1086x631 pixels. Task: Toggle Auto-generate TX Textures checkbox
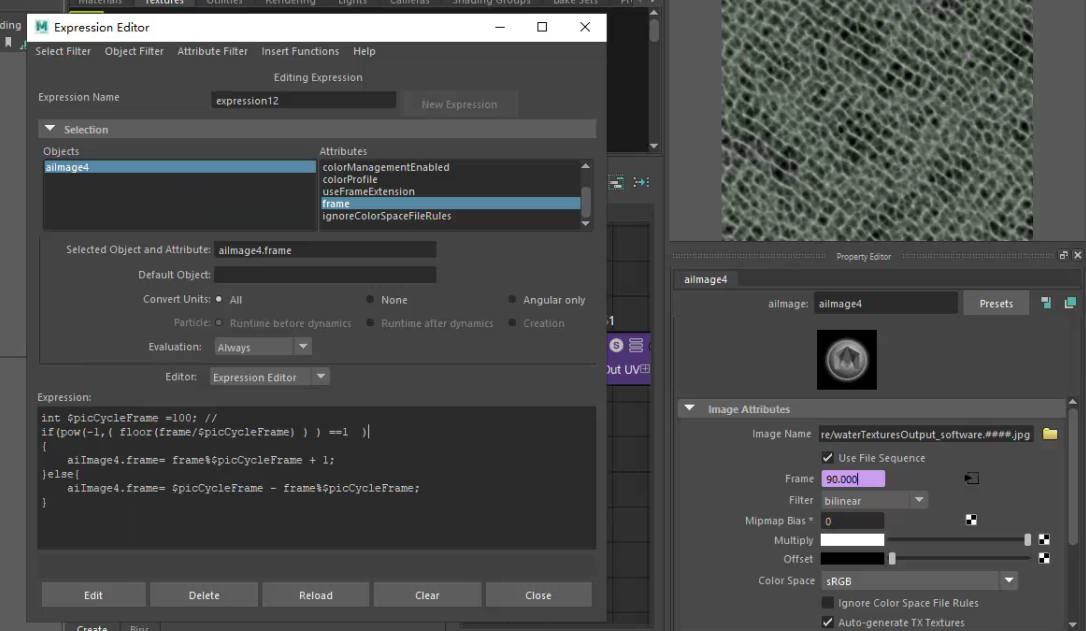click(x=828, y=622)
